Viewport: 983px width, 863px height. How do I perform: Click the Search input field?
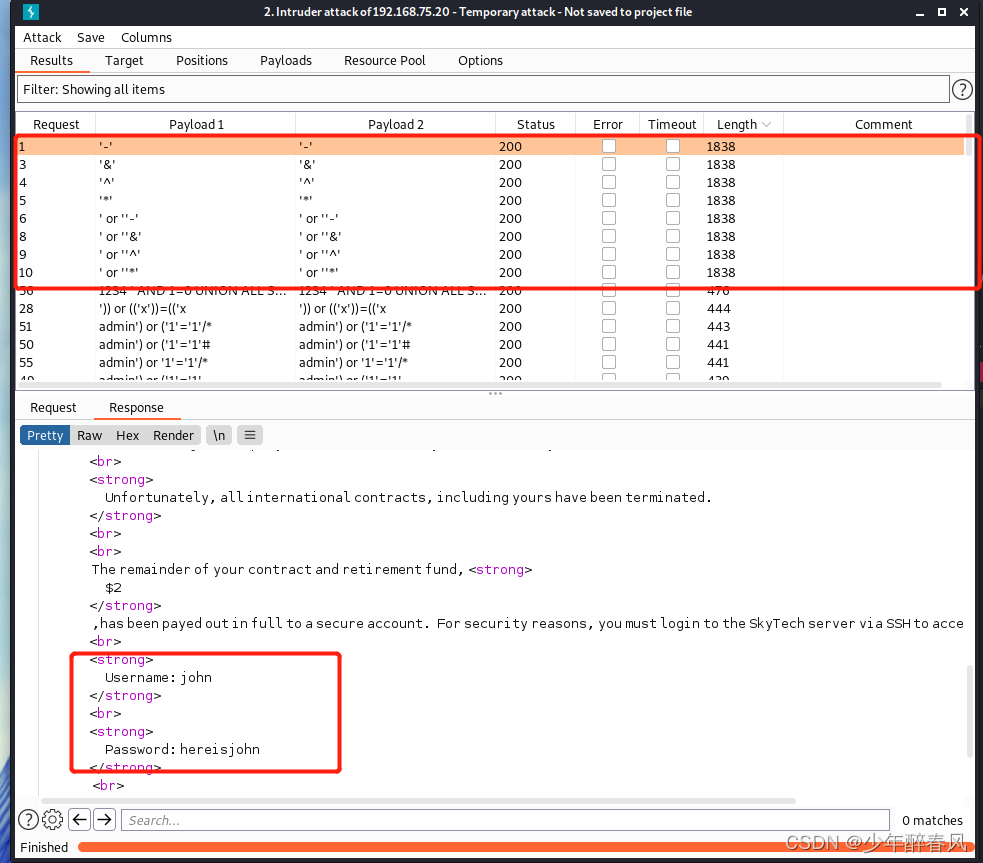click(x=505, y=820)
